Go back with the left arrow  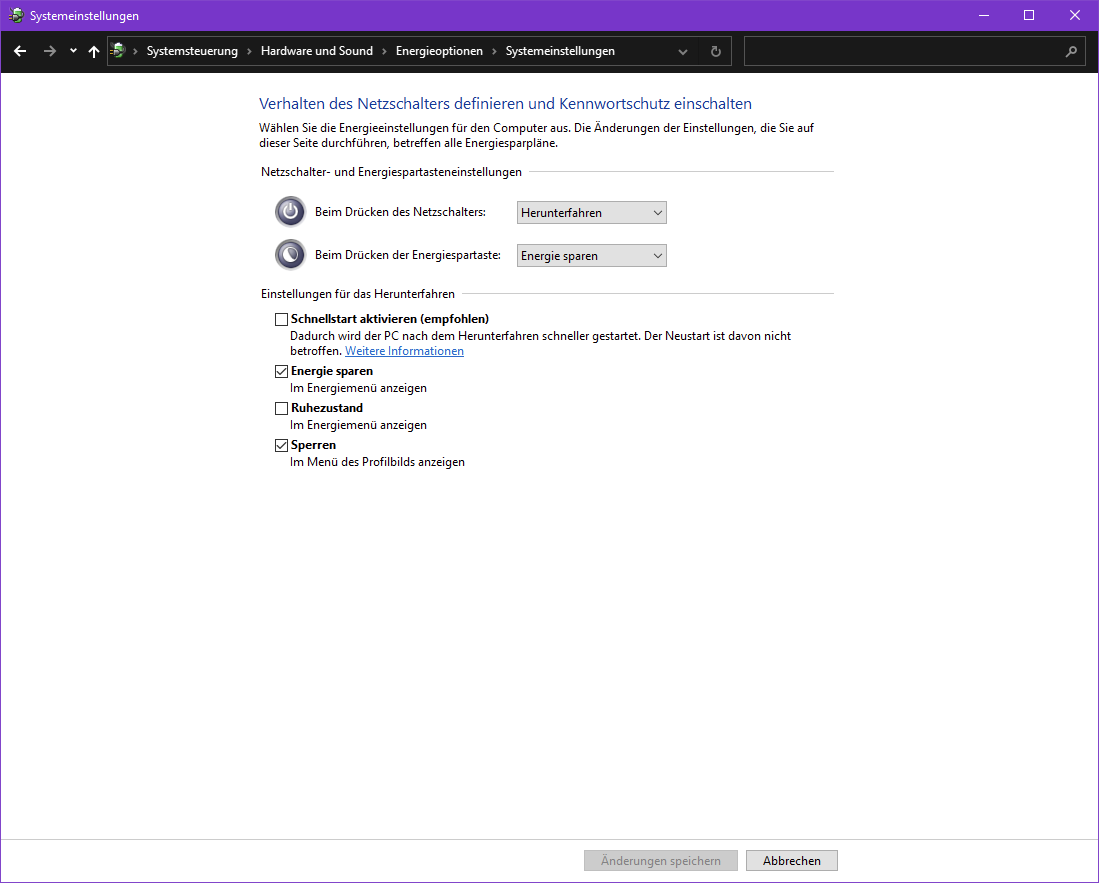tap(20, 51)
